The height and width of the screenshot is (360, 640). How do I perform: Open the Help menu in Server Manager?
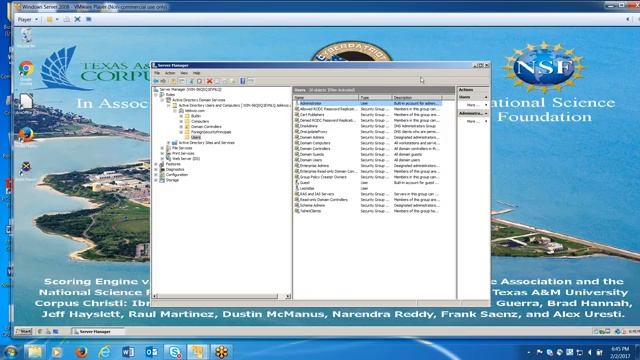[196, 73]
